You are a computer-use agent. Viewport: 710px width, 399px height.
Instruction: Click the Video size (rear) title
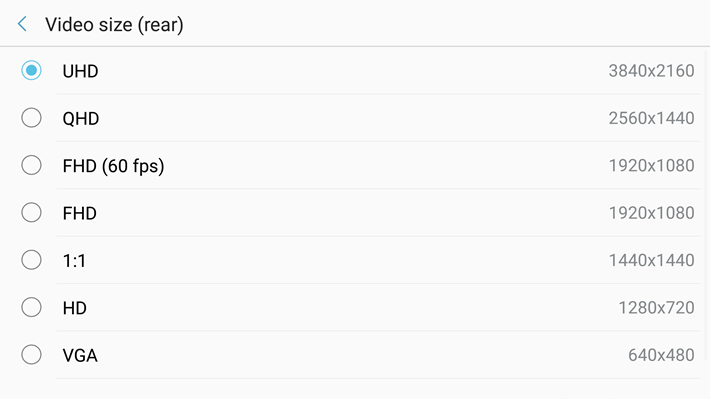[x=114, y=25]
